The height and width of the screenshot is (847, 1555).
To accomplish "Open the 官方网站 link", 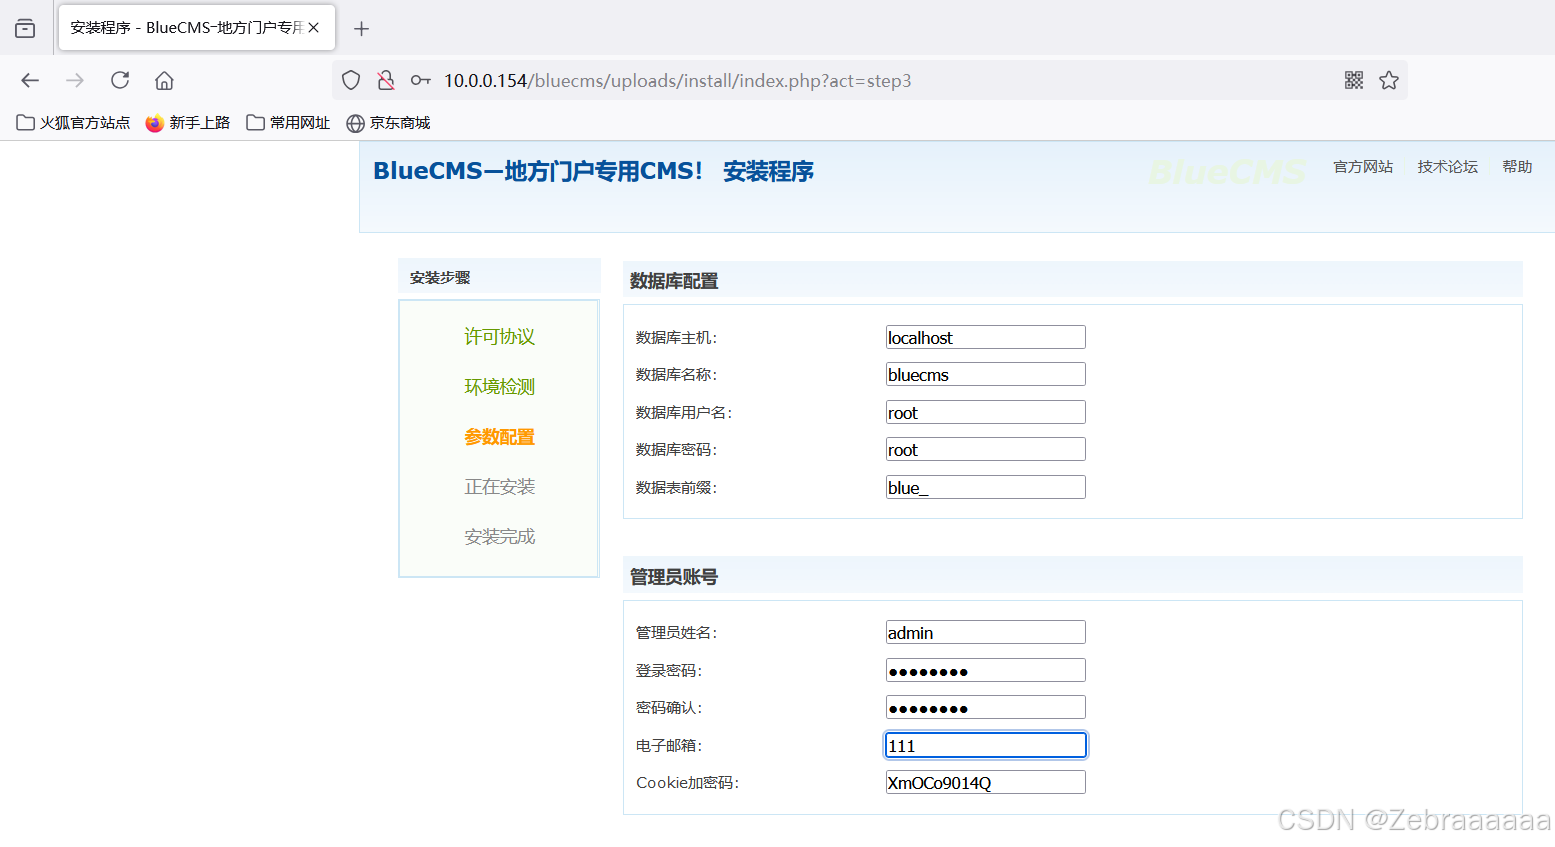I will pyautogui.click(x=1363, y=167).
